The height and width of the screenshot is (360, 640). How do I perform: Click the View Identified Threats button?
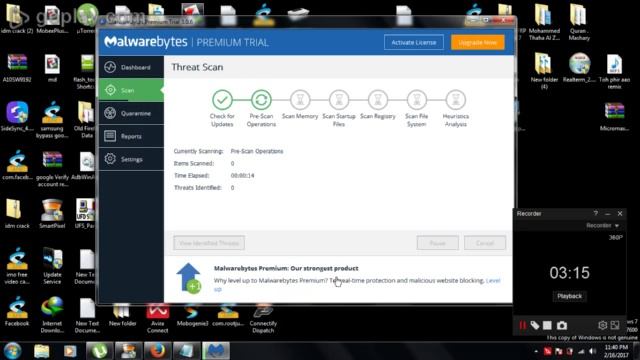point(209,243)
